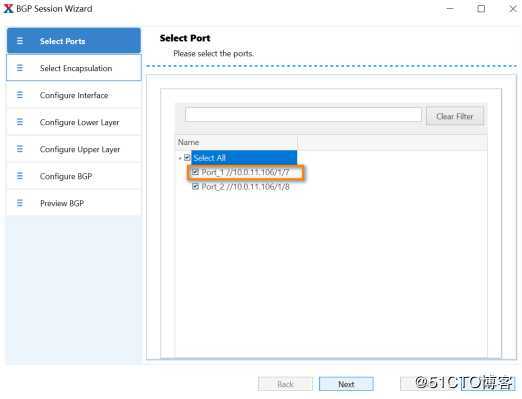
Task: Click the list icon beside Select Encapsulation
Action: pos(20,68)
